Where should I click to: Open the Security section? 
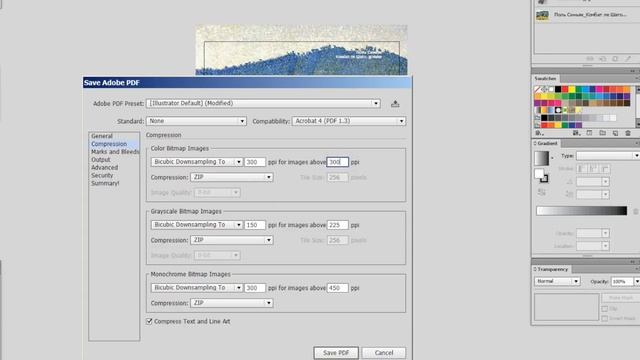pos(102,176)
